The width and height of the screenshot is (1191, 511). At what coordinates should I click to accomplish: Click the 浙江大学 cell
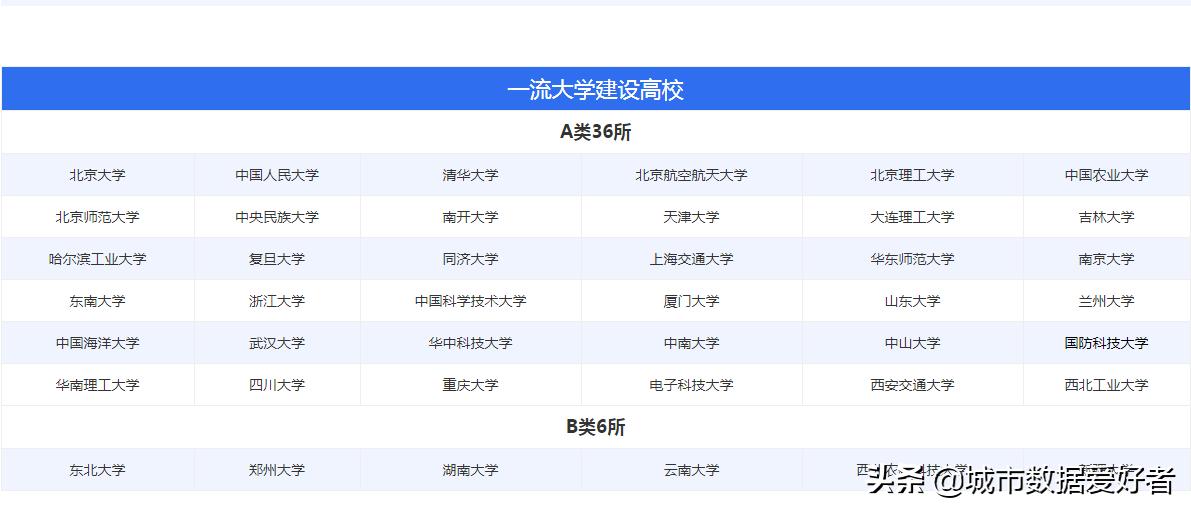tap(277, 301)
